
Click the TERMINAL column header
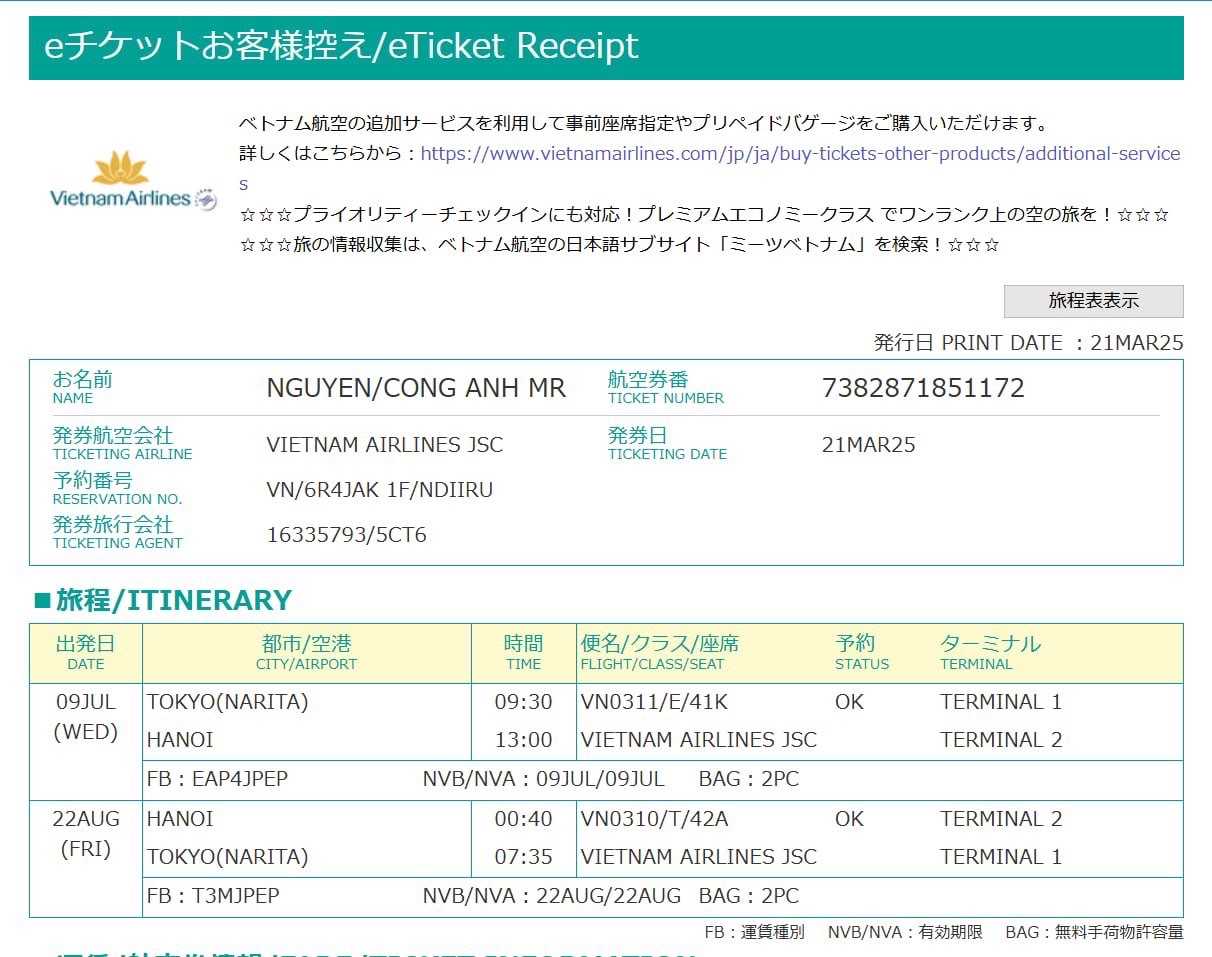click(x=989, y=653)
